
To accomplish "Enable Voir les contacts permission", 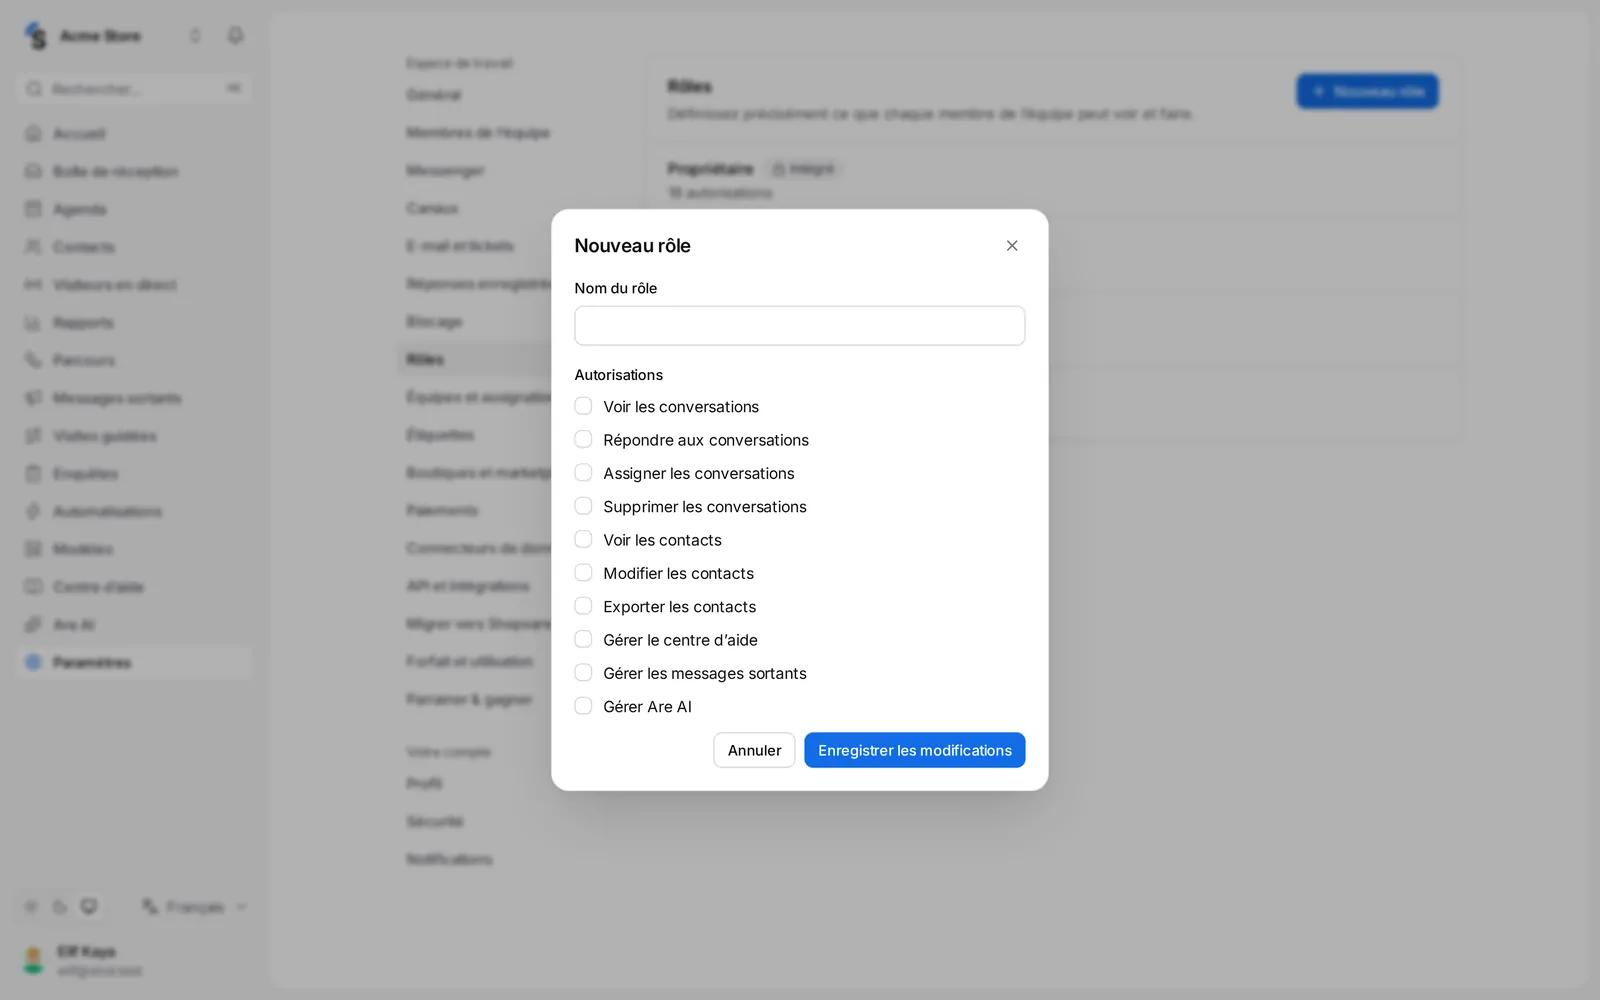I will tap(583, 539).
